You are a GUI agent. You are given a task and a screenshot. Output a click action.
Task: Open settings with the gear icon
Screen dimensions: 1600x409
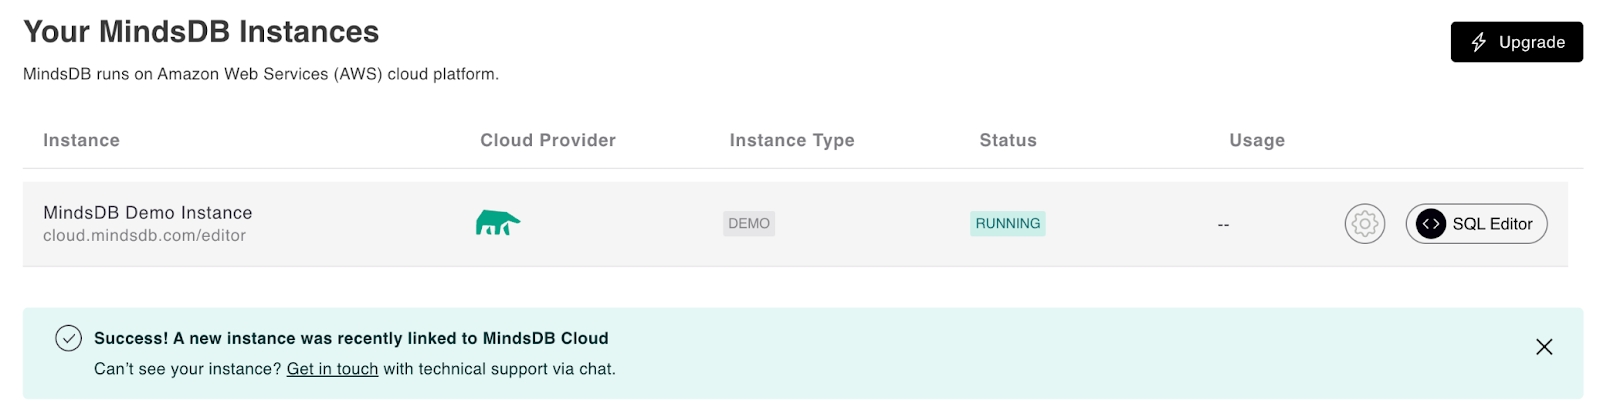[x=1364, y=224]
